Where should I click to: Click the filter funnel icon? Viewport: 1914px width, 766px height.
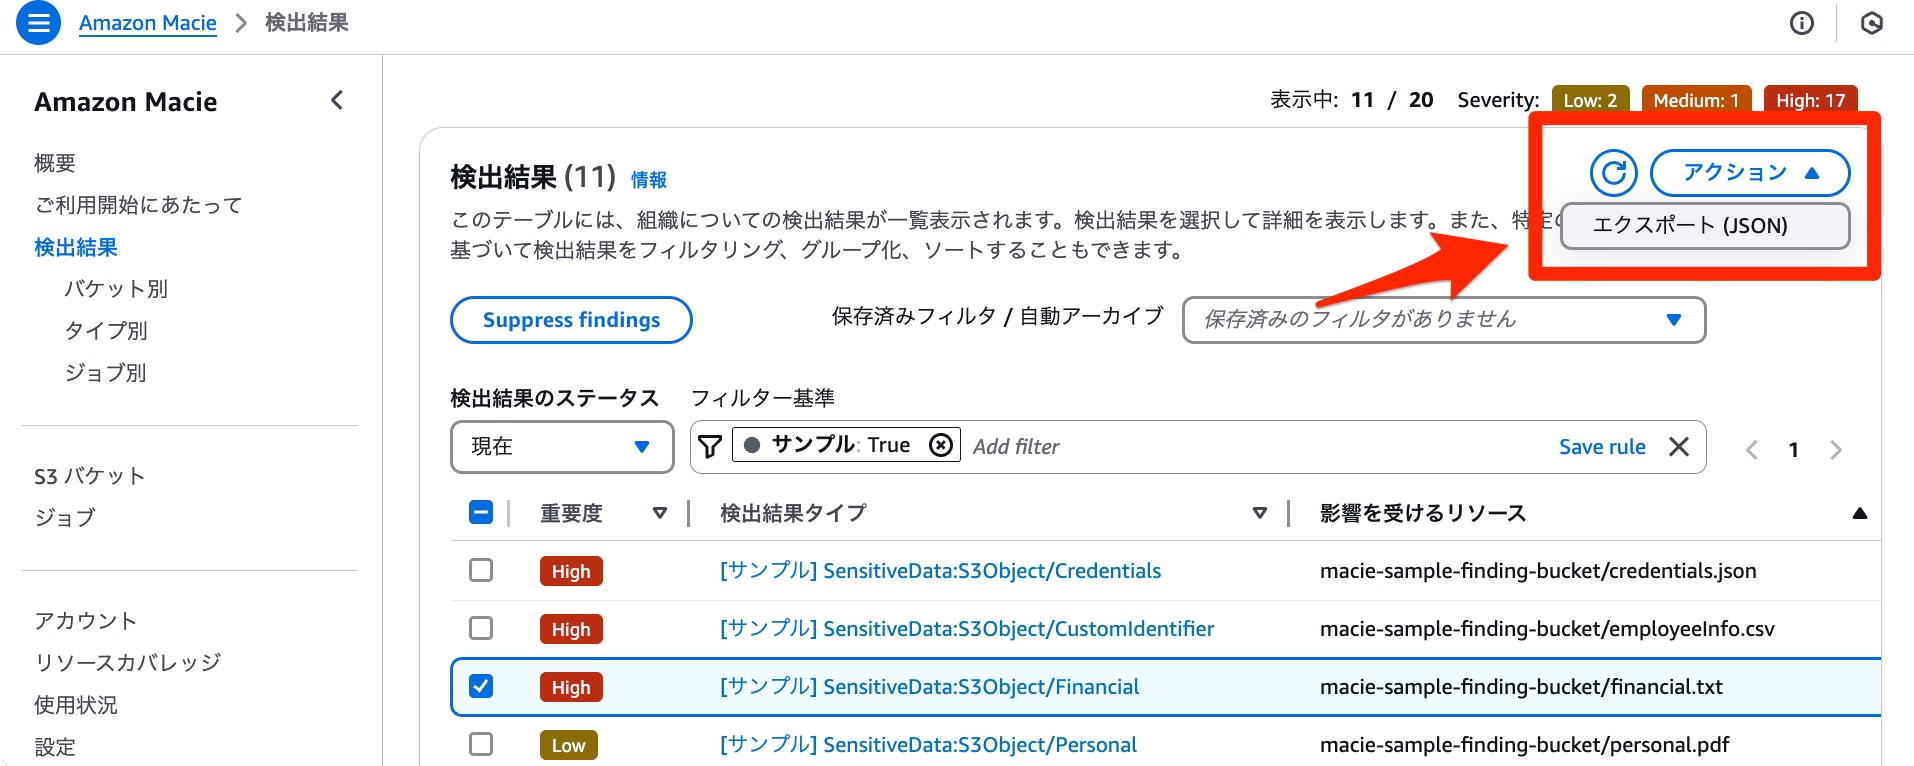click(709, 446)
